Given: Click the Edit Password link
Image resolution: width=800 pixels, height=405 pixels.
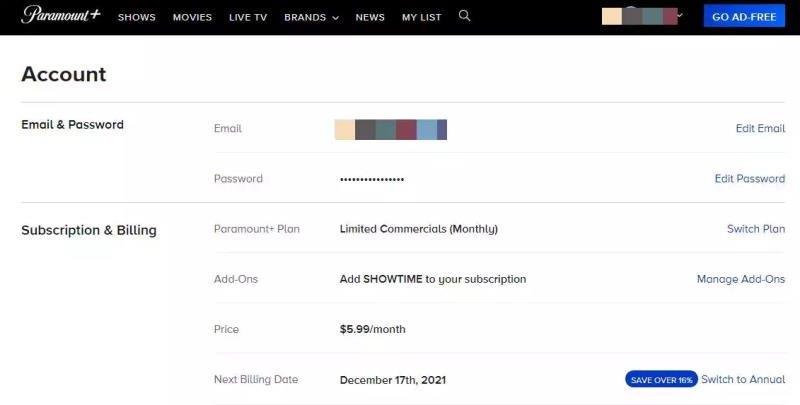Looking at the screenshot, I should [x=749, y=179].
